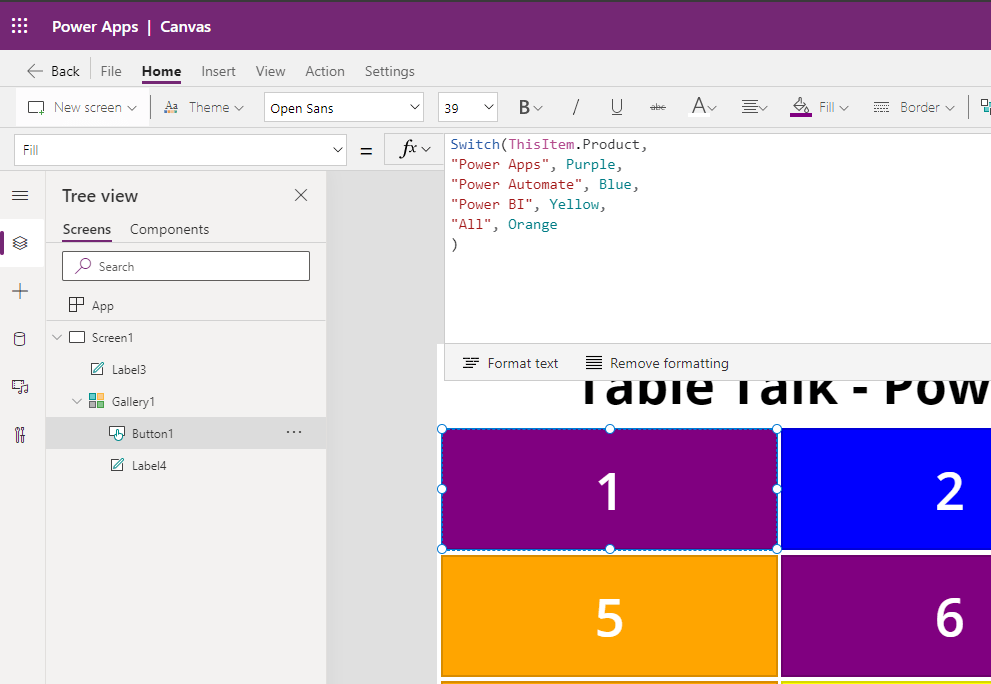Click the Power Apps title link
Image resolution: width=991 pixels, height=684 pixels.
[95, 27]
